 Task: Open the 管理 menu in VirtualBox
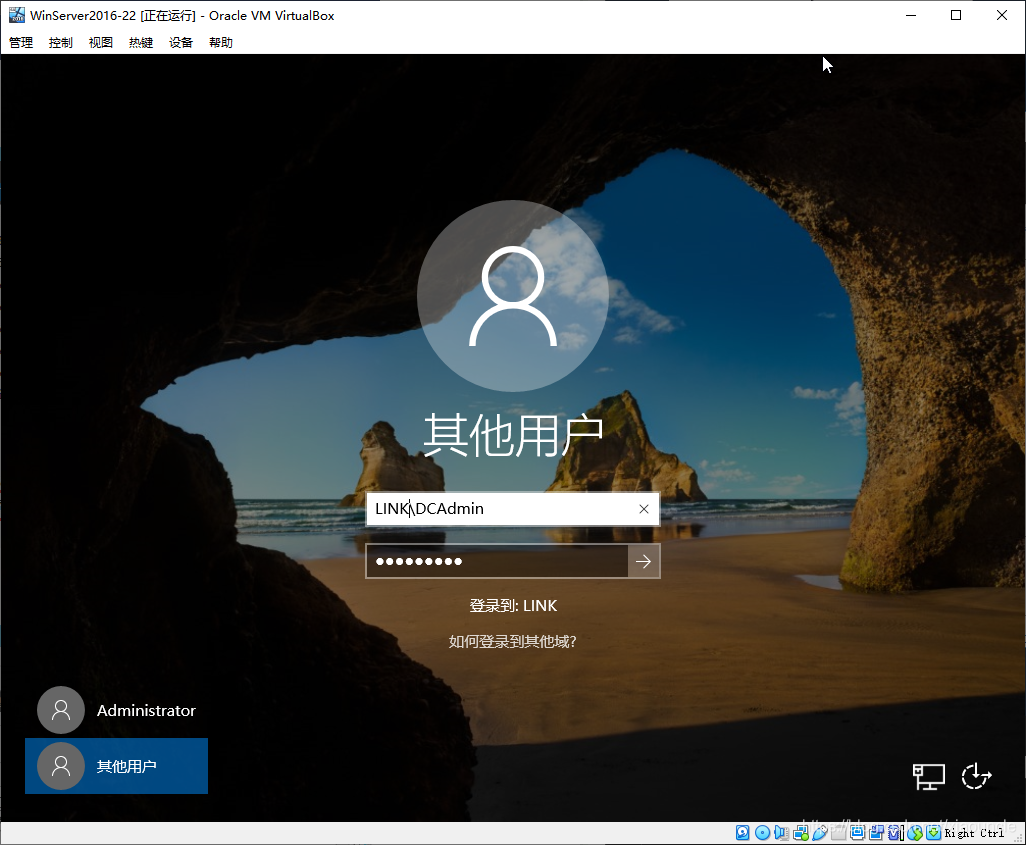(x=20, y=43)
